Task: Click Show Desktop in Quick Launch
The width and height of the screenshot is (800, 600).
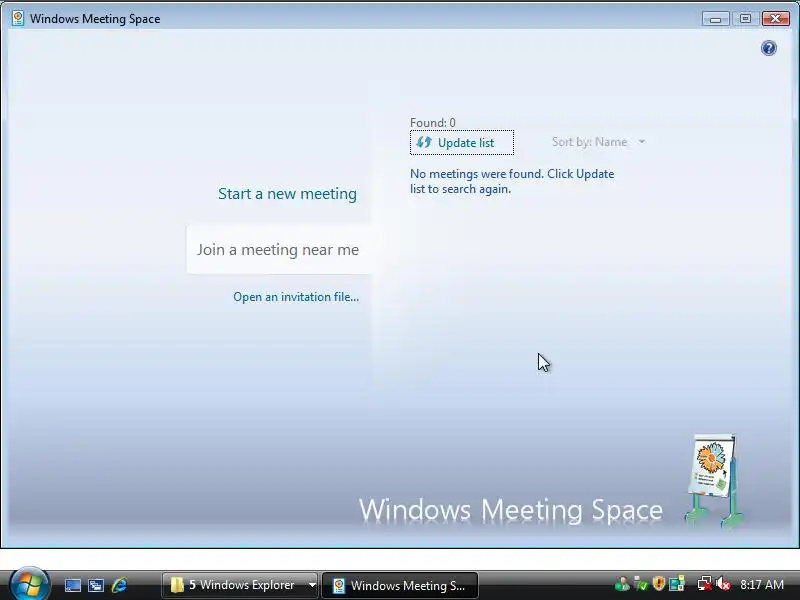Action: tap(72, 585)
